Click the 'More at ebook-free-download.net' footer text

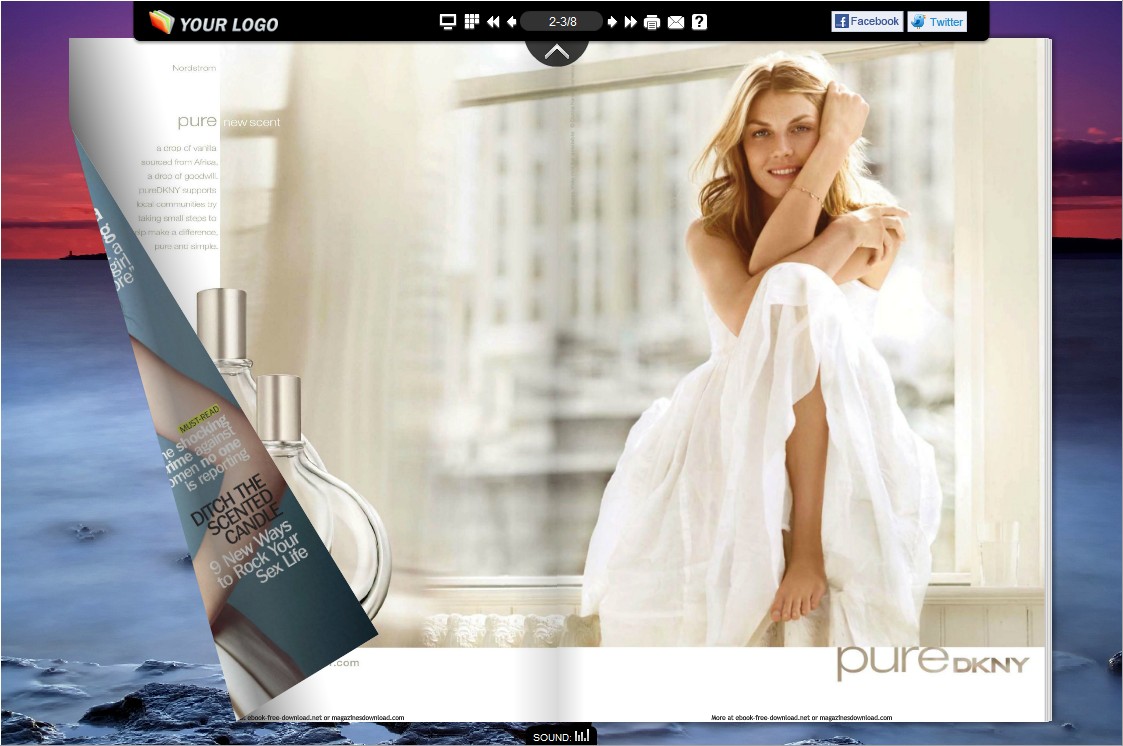coord(801,717)
